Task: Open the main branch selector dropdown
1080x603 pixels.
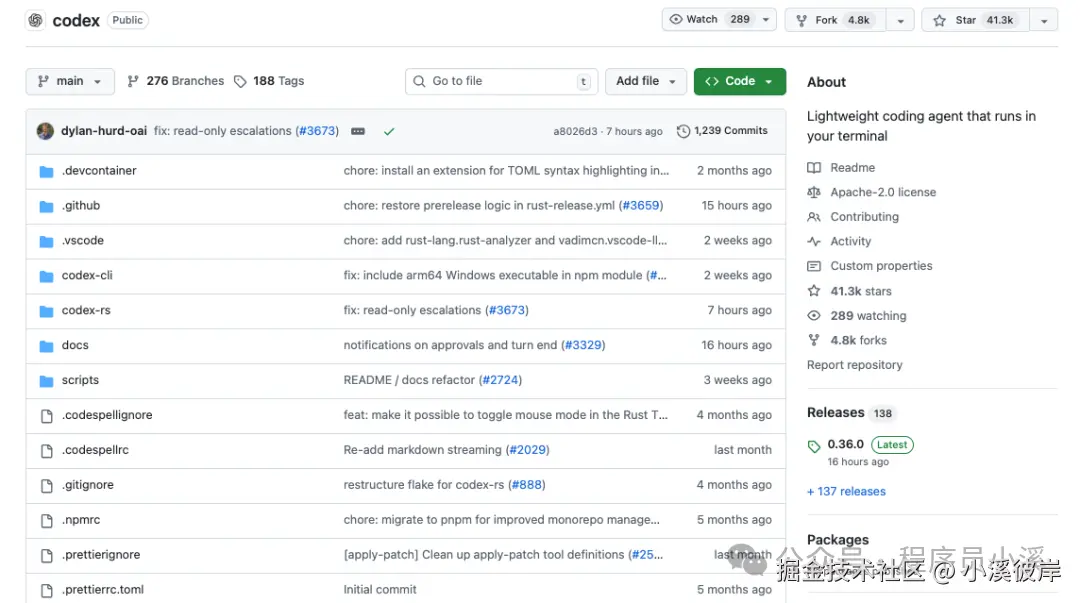Action: click(x=70, y=81)
